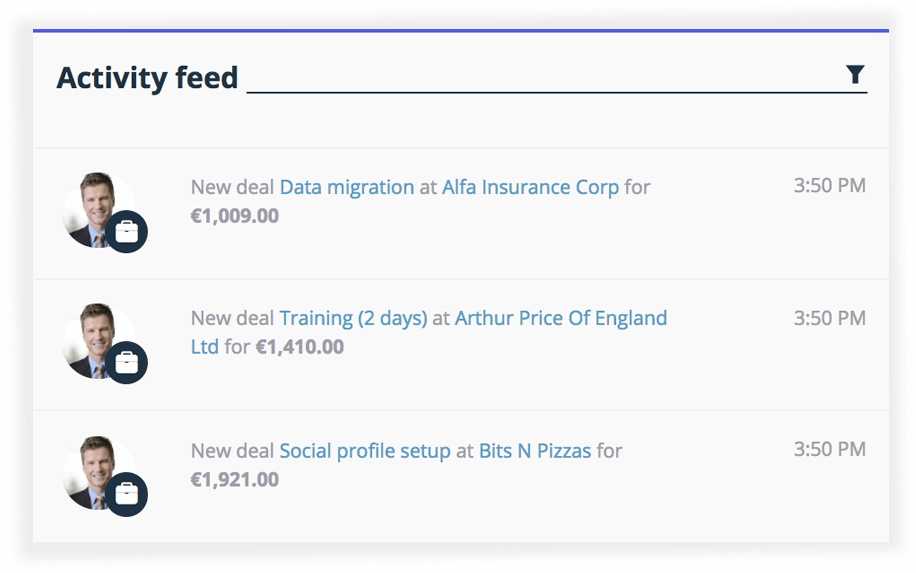Click the €1,921.00 deal amount
Viewport: 916px width, 573px height.
click(235, 480)
